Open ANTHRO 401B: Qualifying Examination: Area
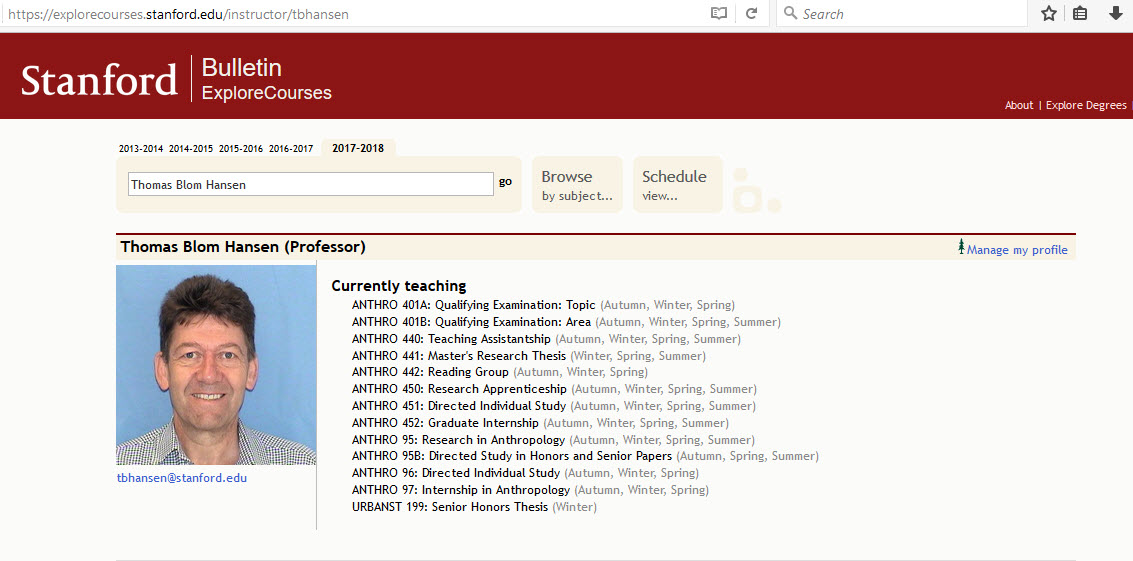 click(x=471, y=322)
